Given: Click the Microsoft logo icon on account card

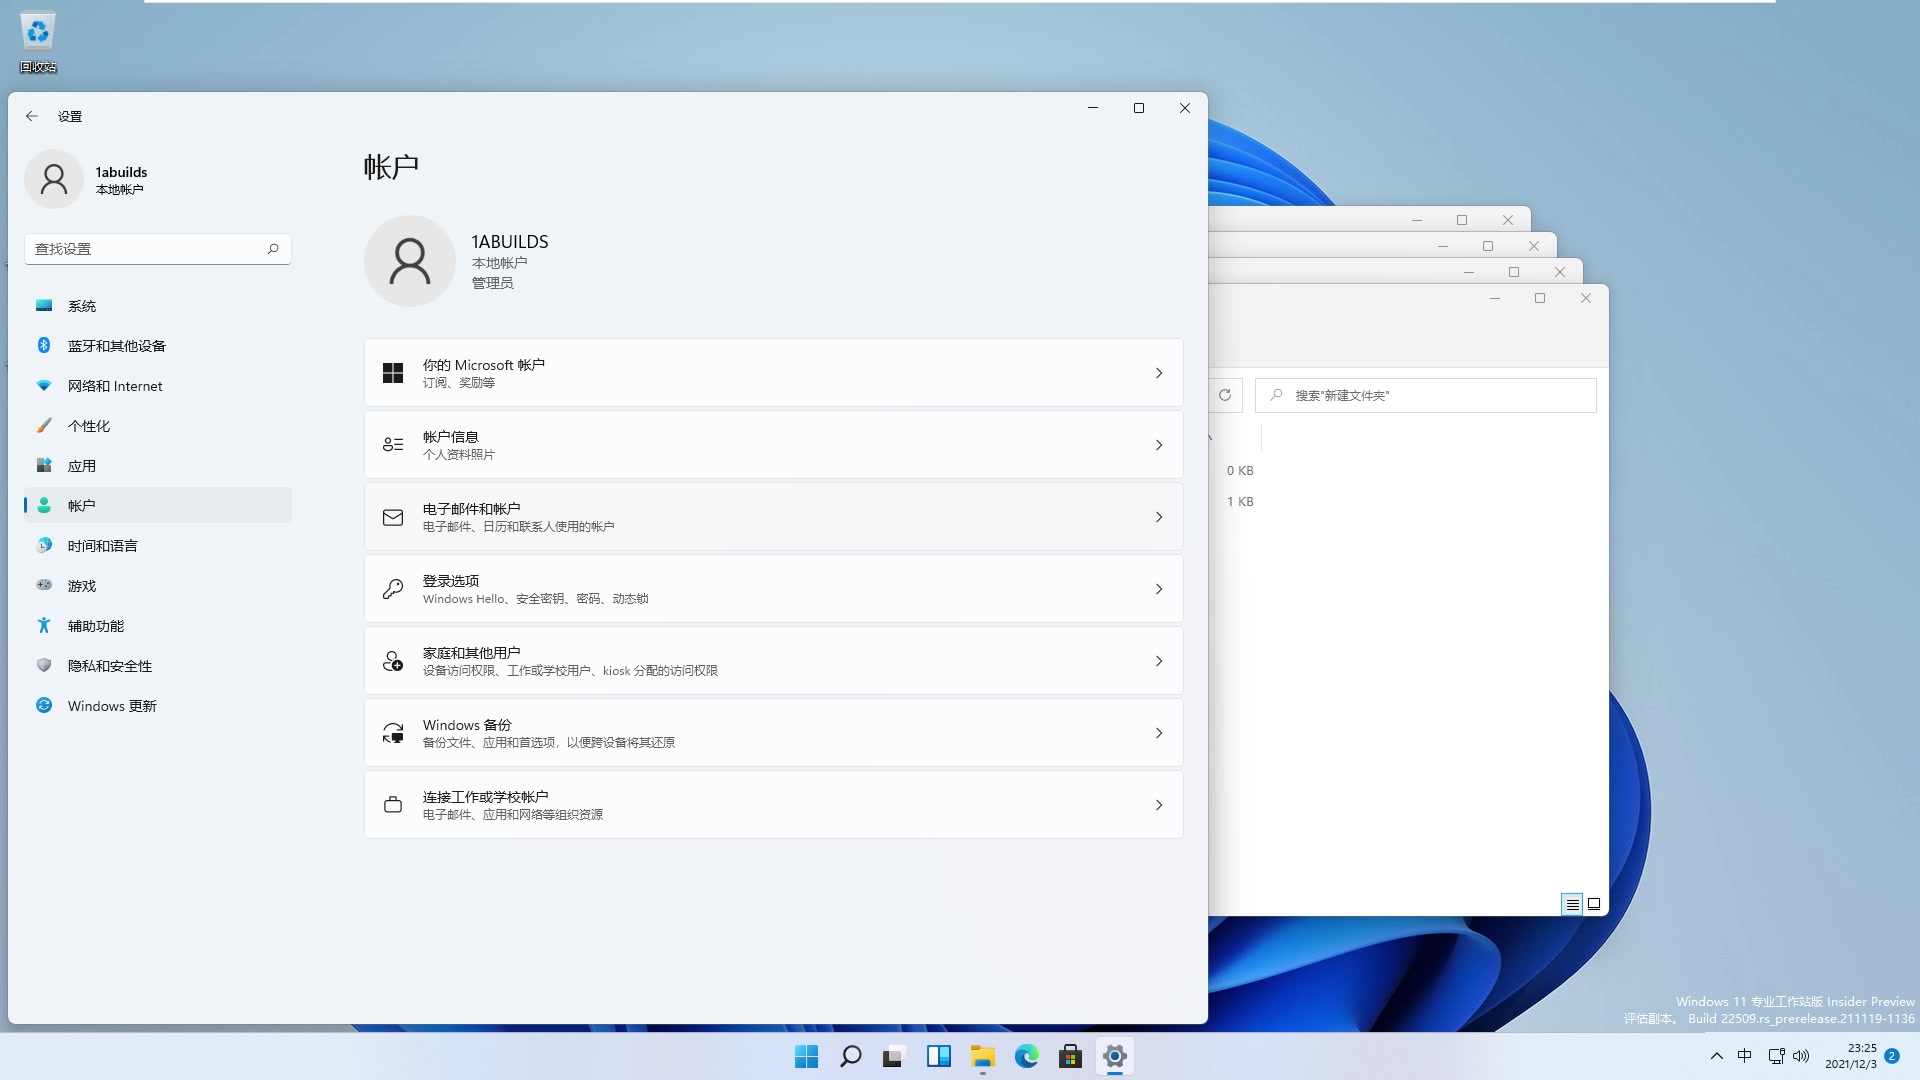Looking at the screenshot, I should (393, 373).
